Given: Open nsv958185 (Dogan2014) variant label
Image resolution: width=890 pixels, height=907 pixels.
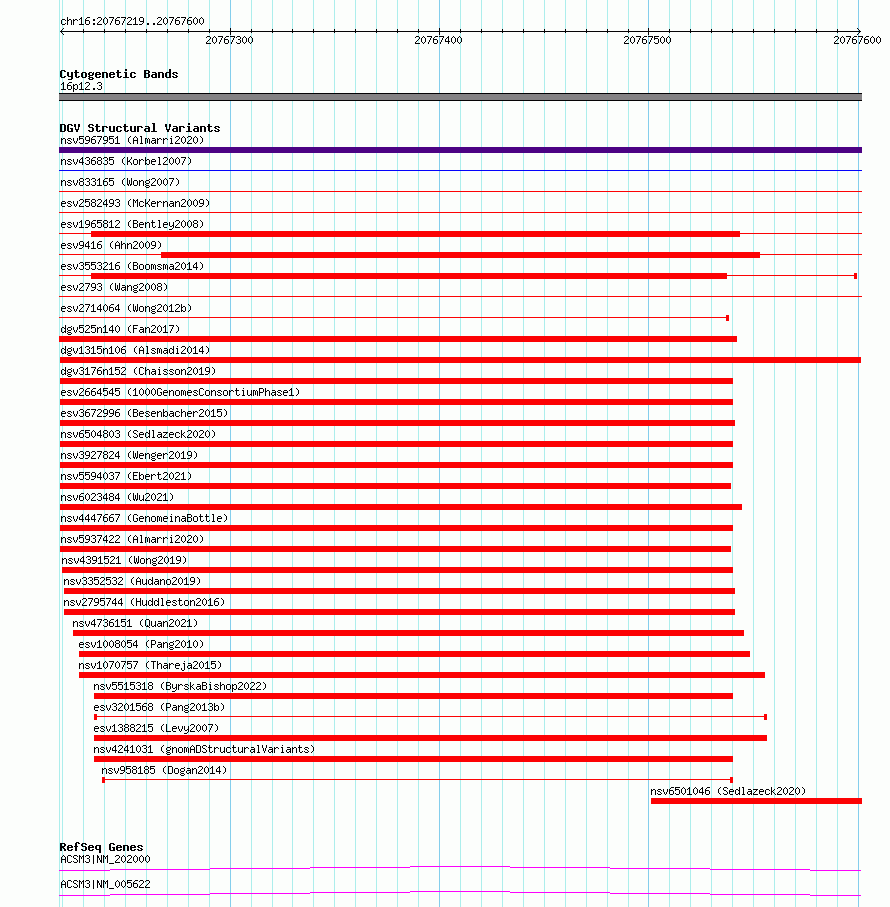Looking at the screenshot, I should click(164, 770).
